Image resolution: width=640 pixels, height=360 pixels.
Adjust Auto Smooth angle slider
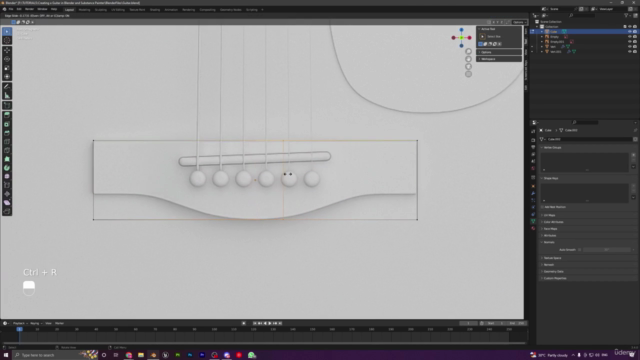point(607,250)
